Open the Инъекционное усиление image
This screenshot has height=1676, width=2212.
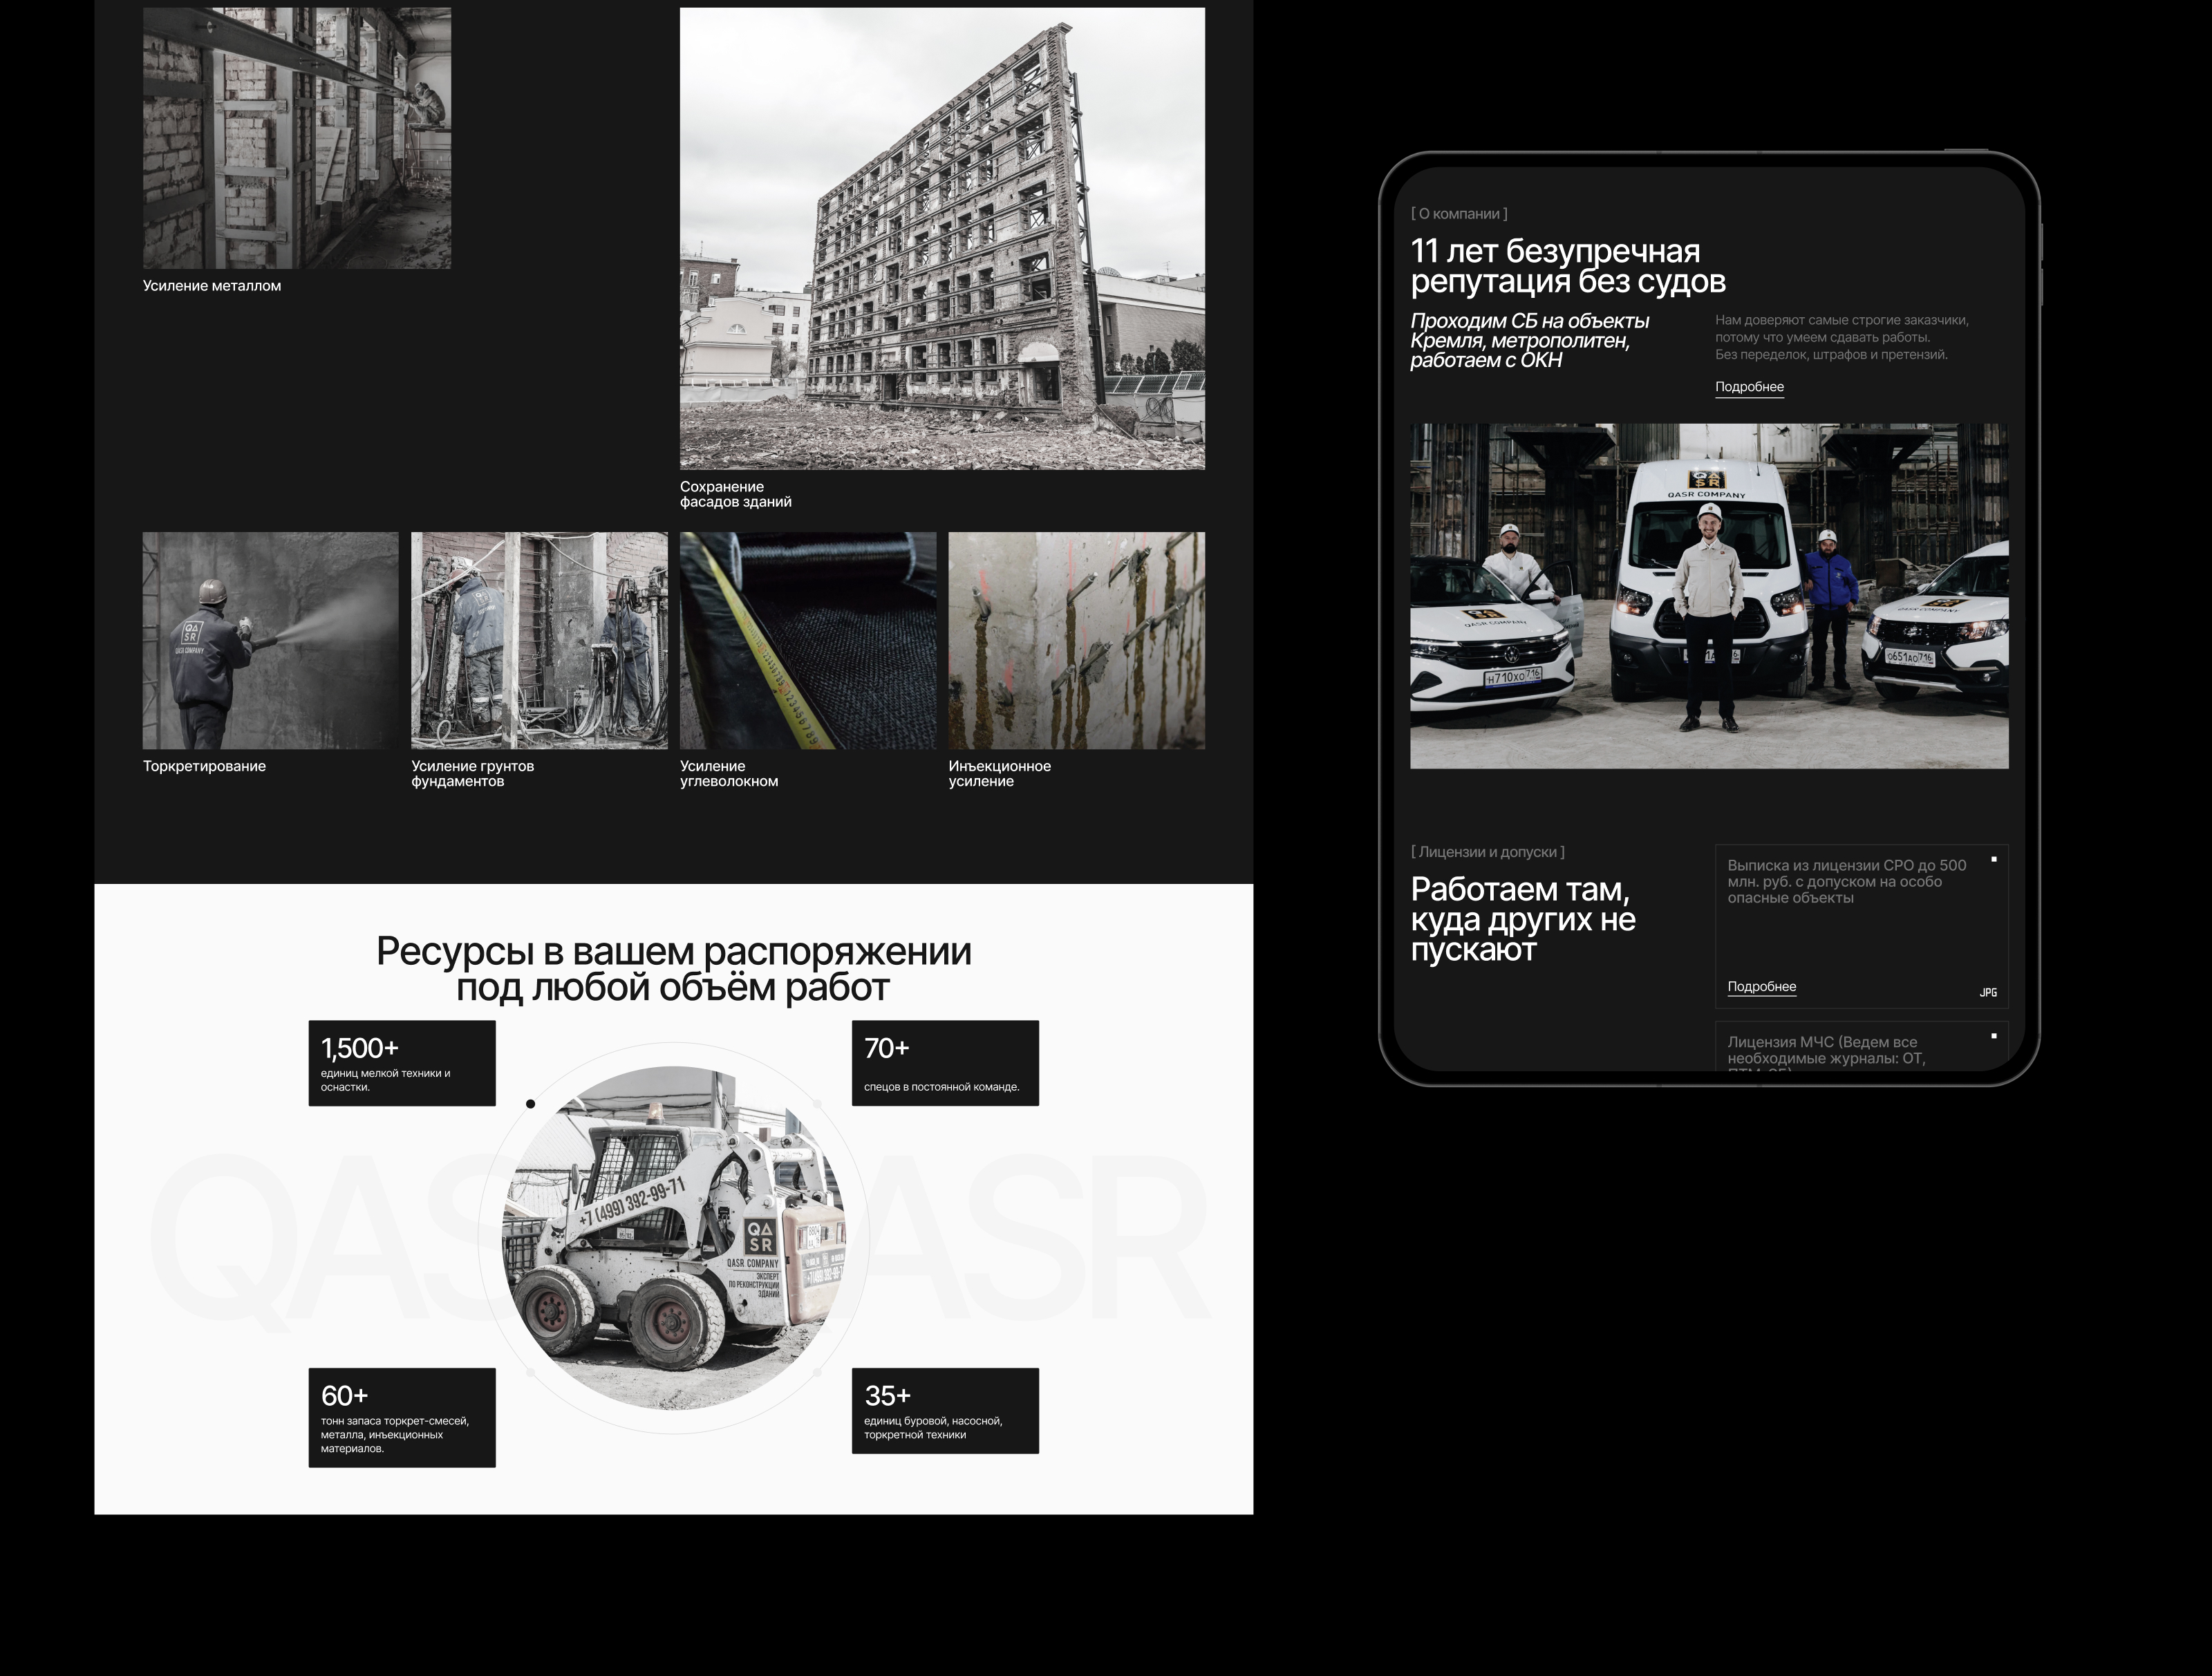pyautogui.click(x=1076, y=640)
